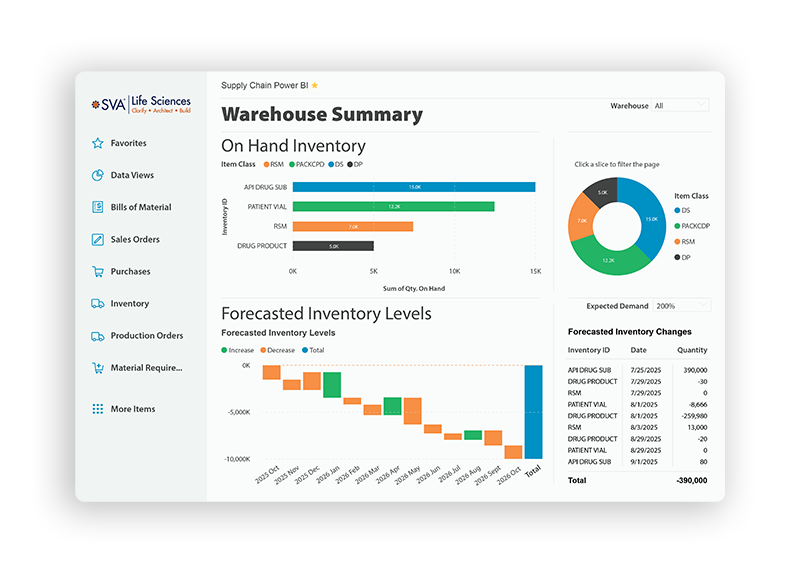Click the blue DS slice of donut chart
Viewport: 800px width, 573px height.
tap(648, 221)
